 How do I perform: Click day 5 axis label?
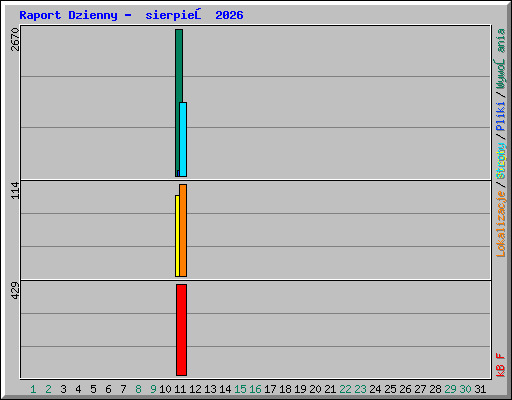[93, 389]
